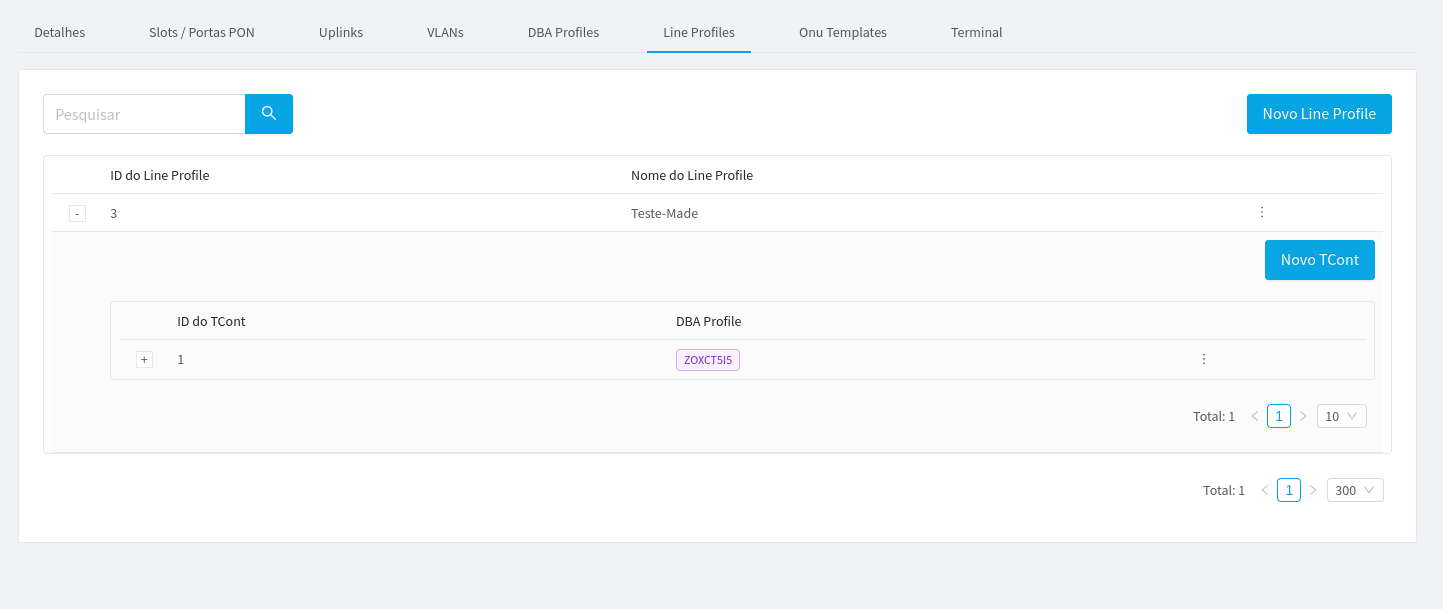
Task: Click the previous page arrow in TCont pagination
Action: point(1255,415)
